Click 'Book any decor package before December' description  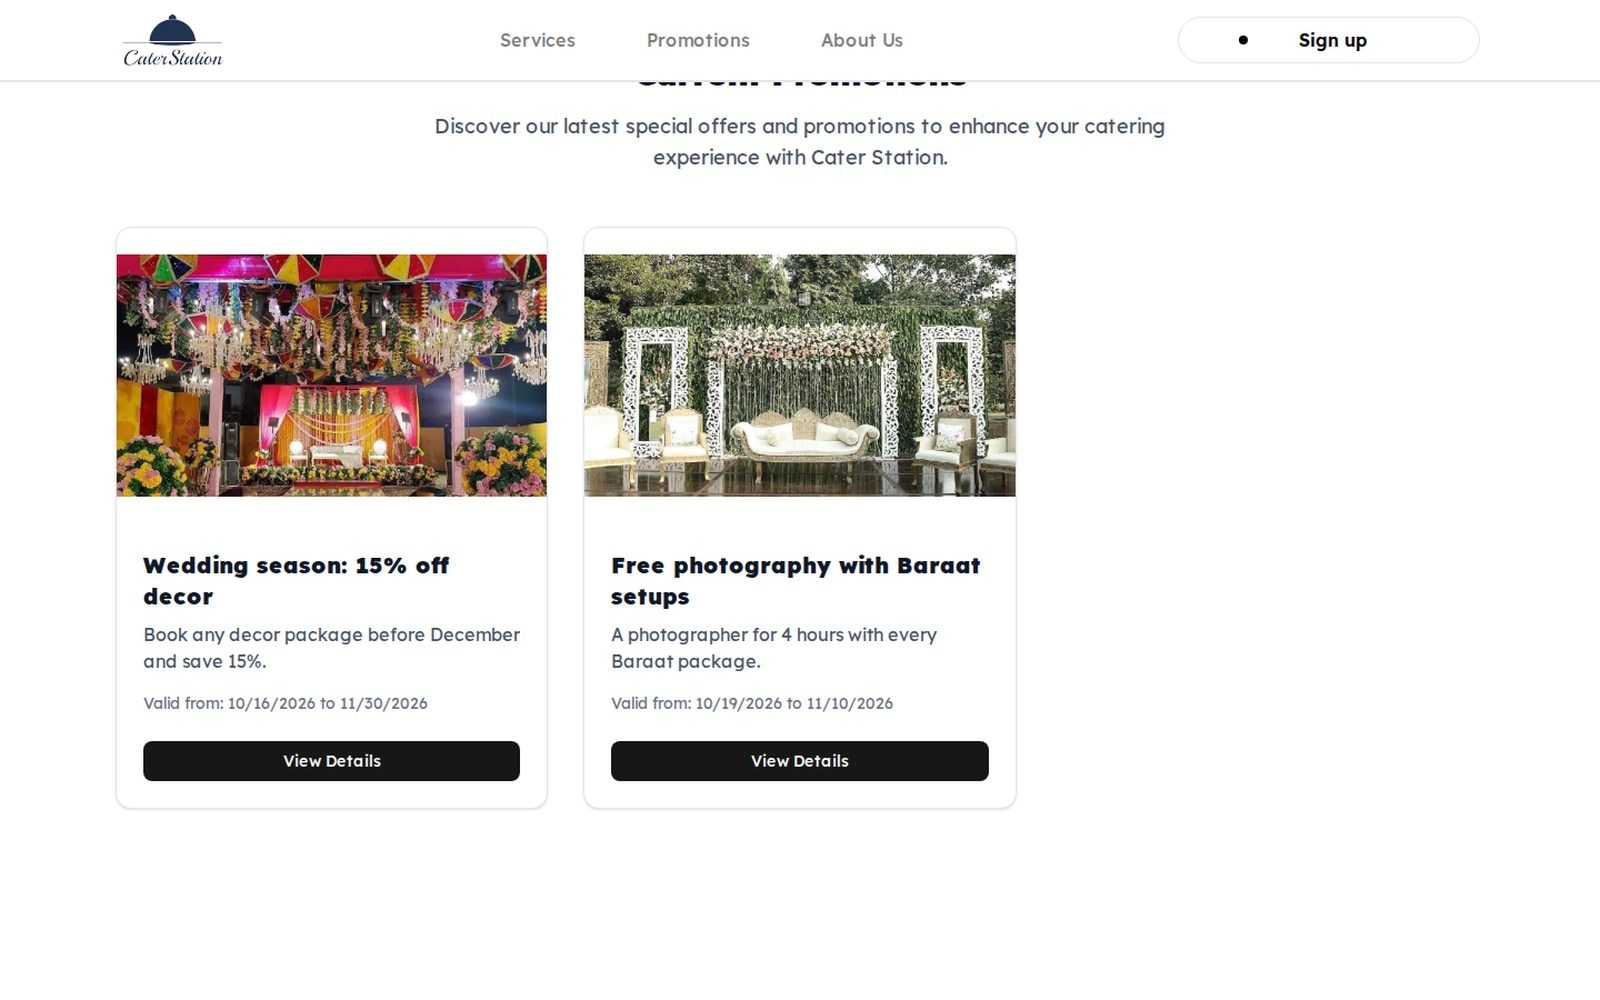coord(331,648)
